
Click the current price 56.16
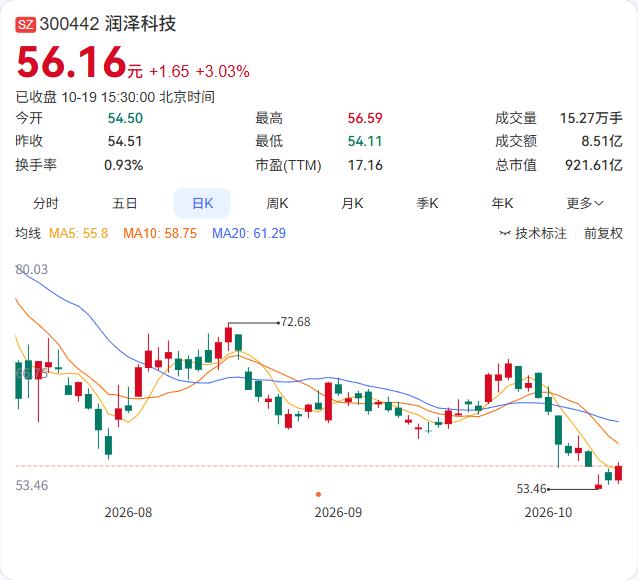[71, 62]
